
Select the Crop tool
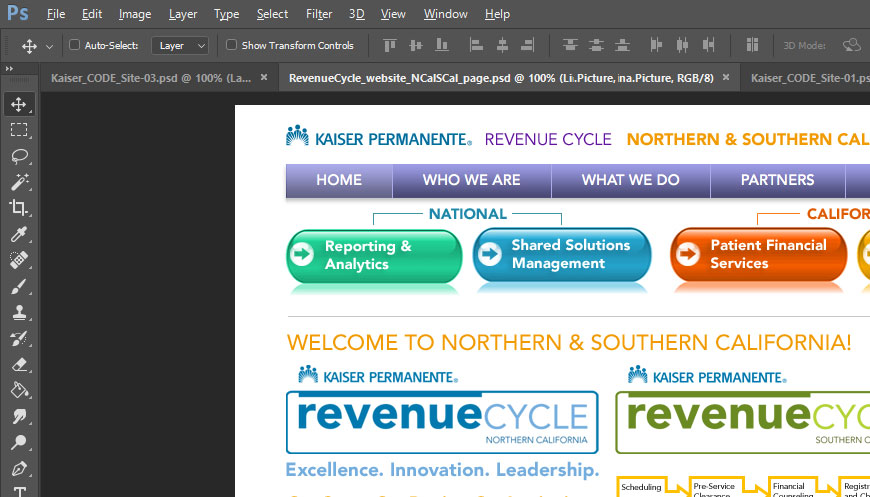(x=19, y=207)
